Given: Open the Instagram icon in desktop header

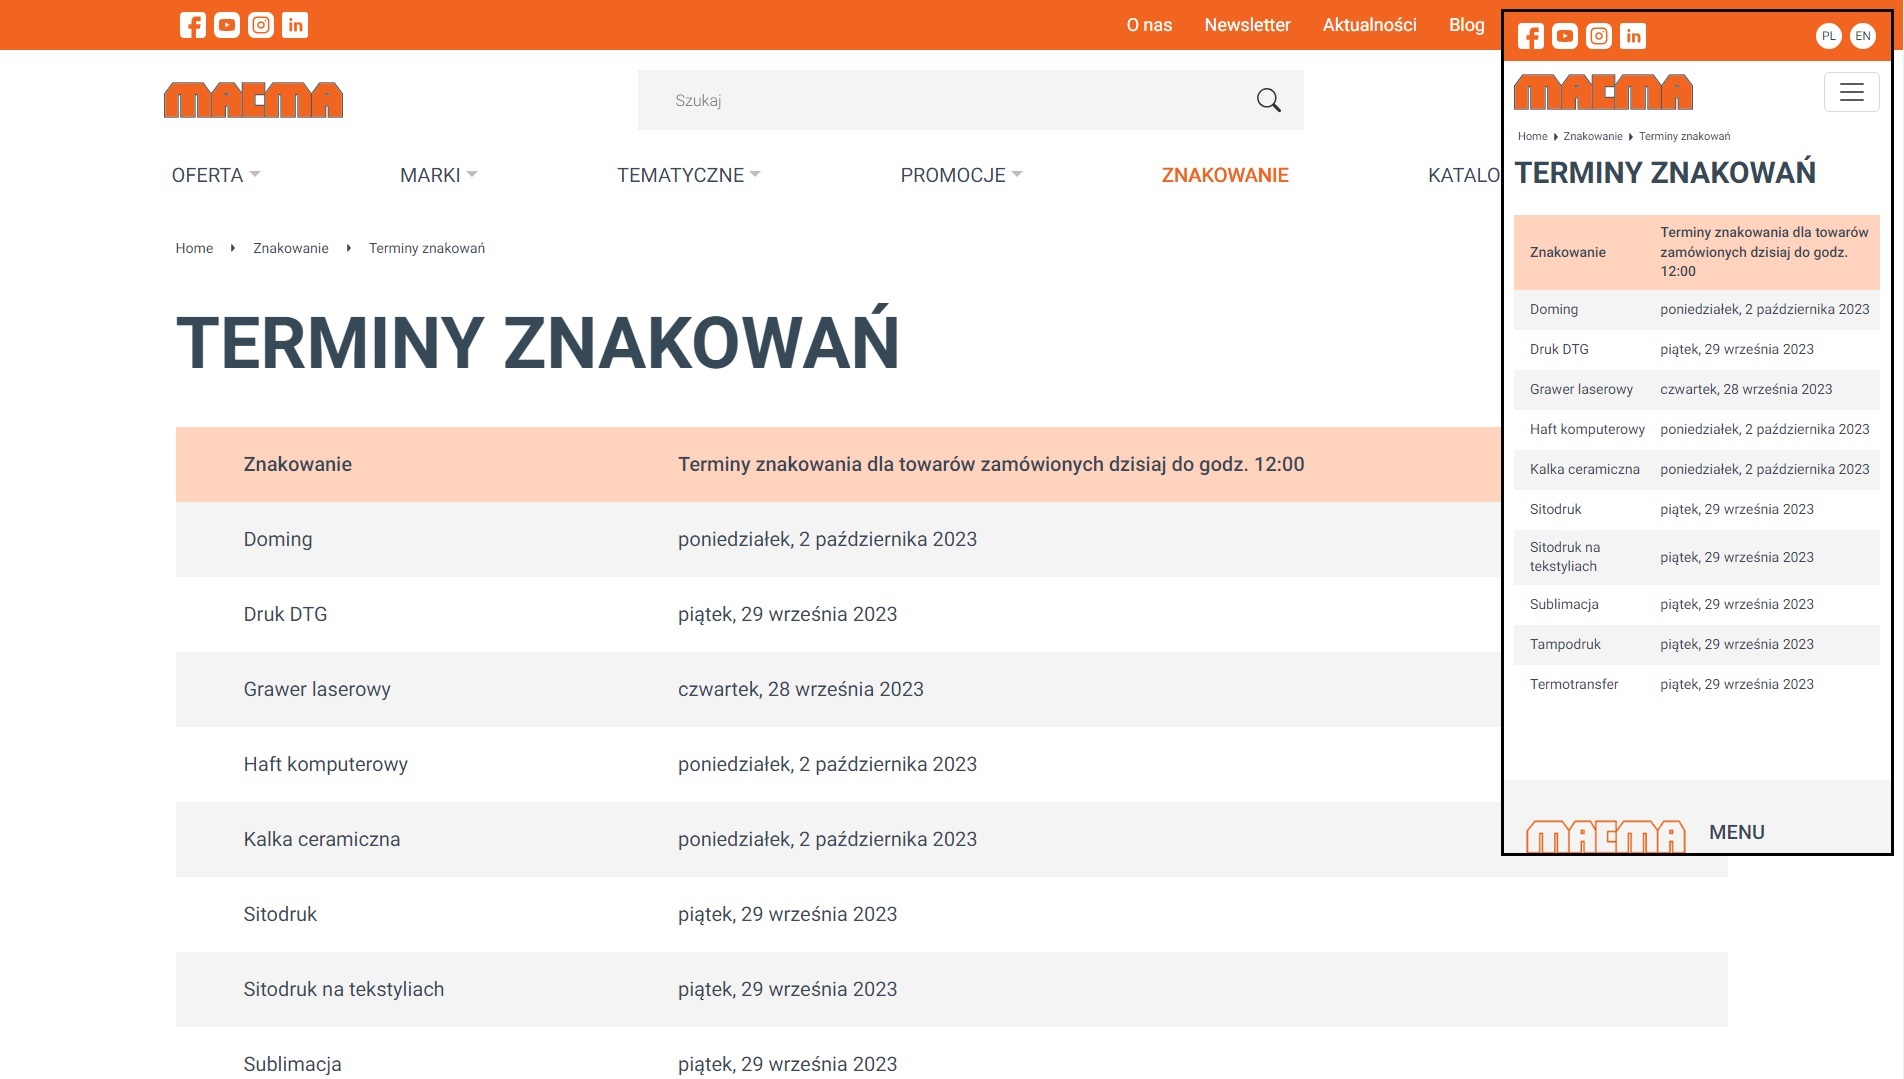Looking at the screenshot, I should [x=261, y=25].
